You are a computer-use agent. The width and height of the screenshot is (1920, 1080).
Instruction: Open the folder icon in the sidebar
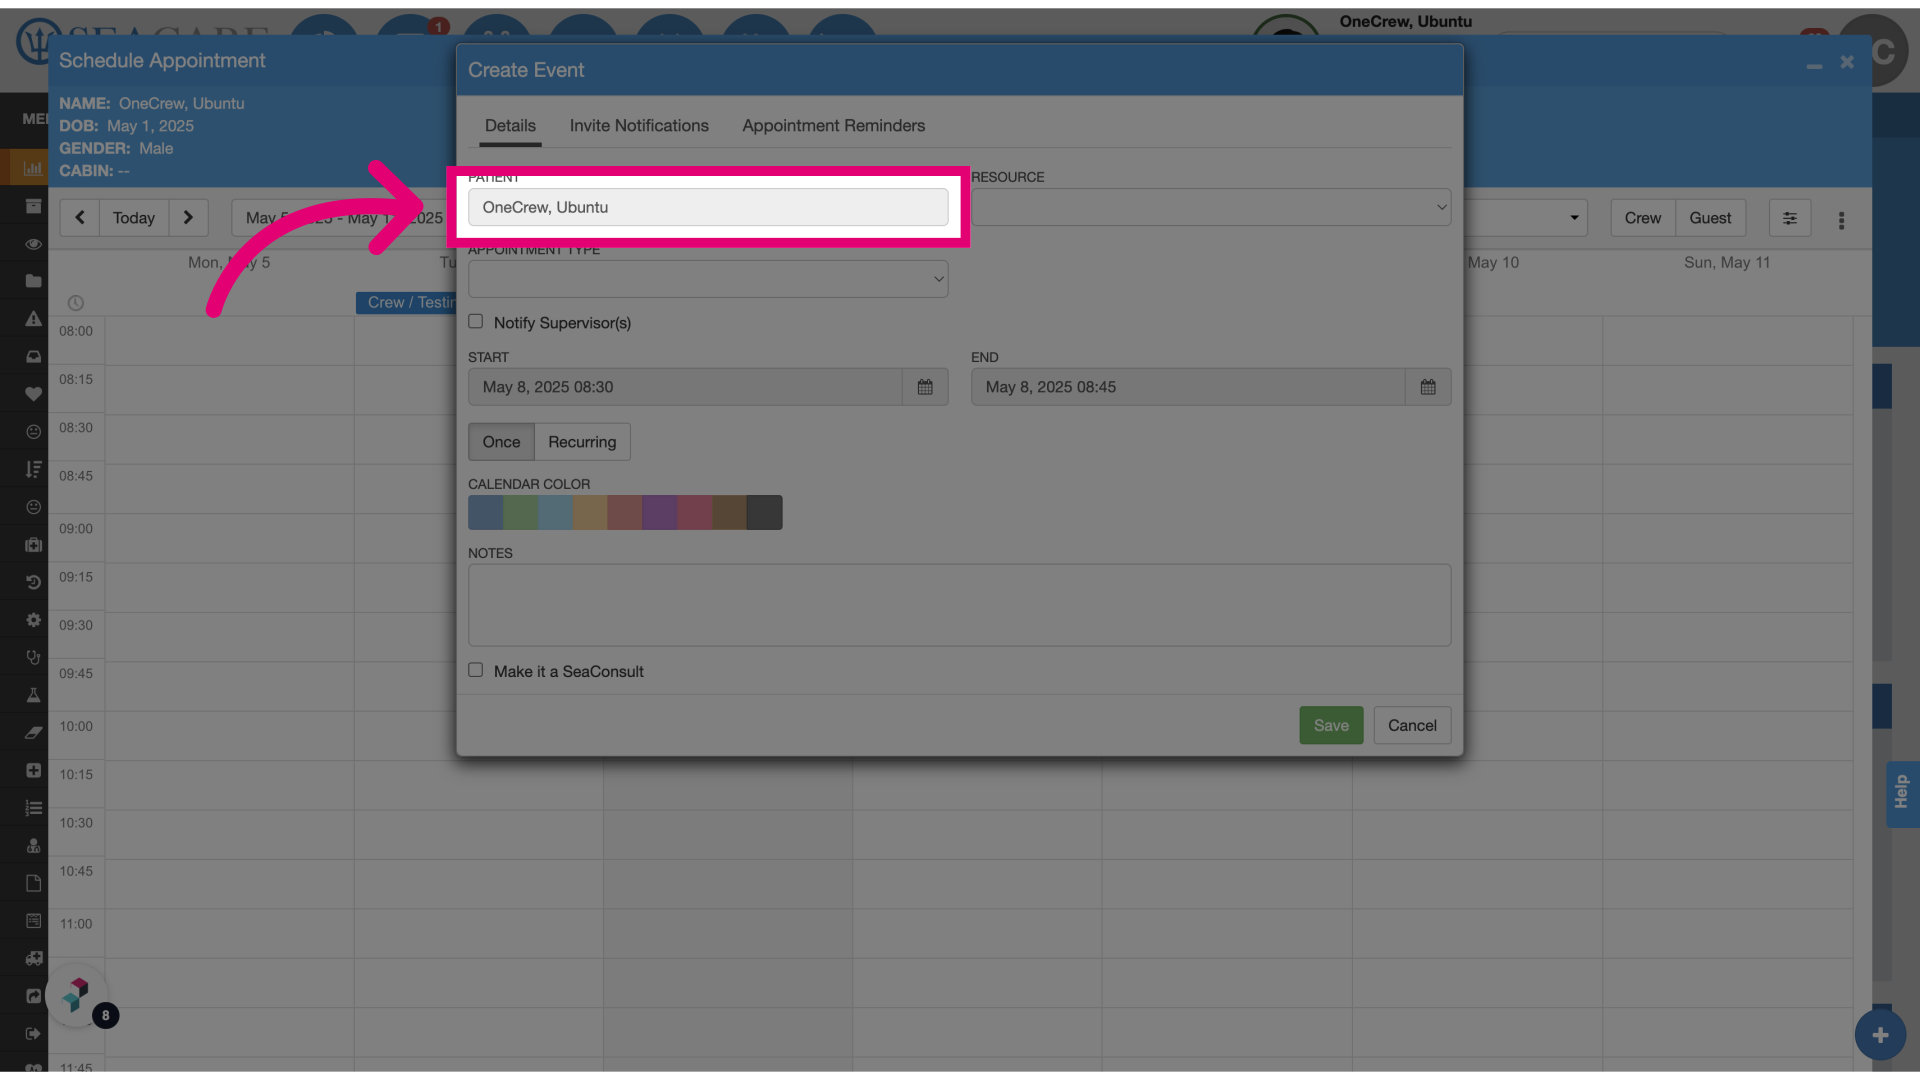point(33,281)
